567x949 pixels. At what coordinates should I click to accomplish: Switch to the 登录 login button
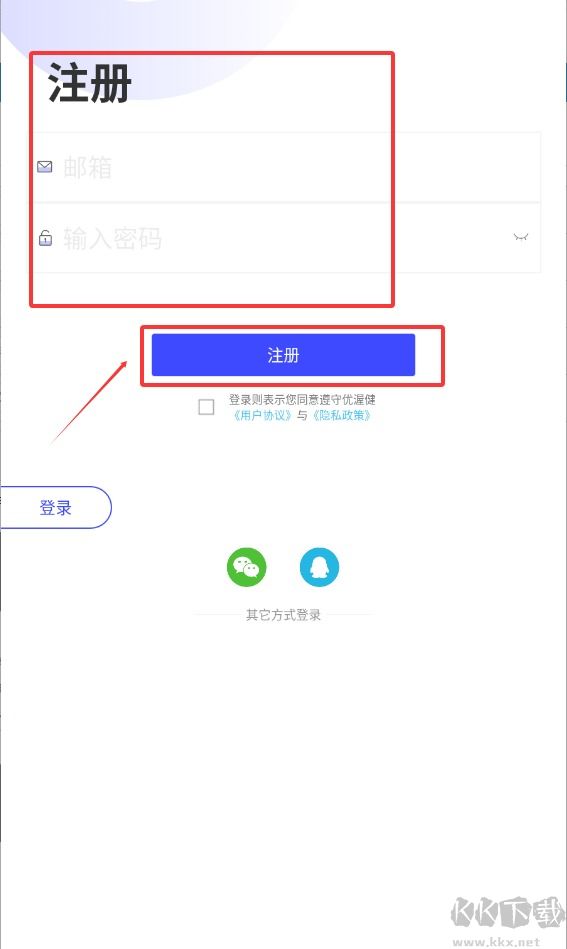coord(56,507)
